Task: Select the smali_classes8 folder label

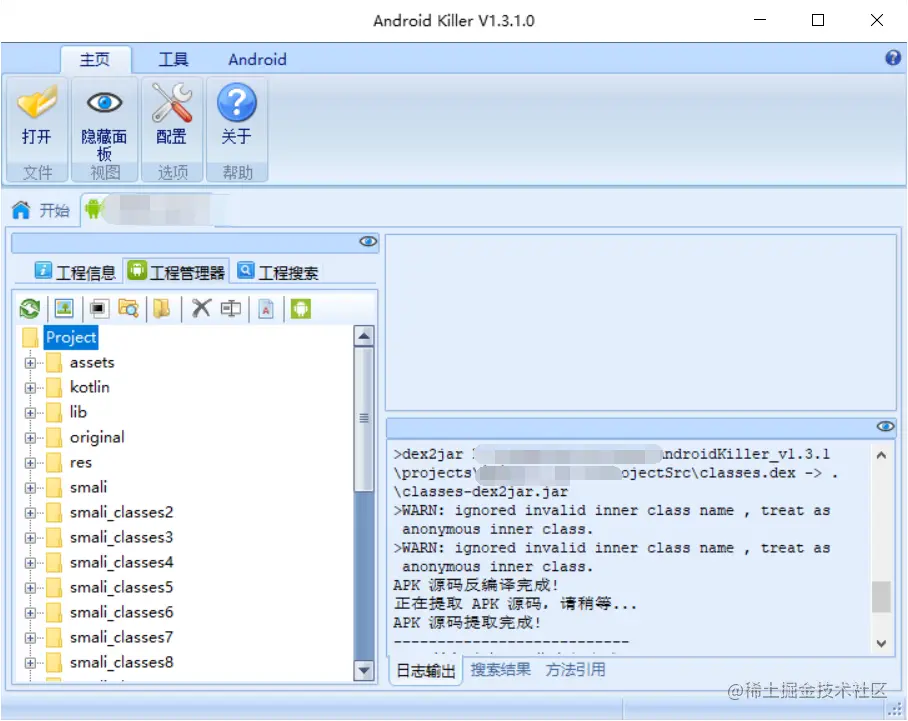Action: click(x=122, y=663)
